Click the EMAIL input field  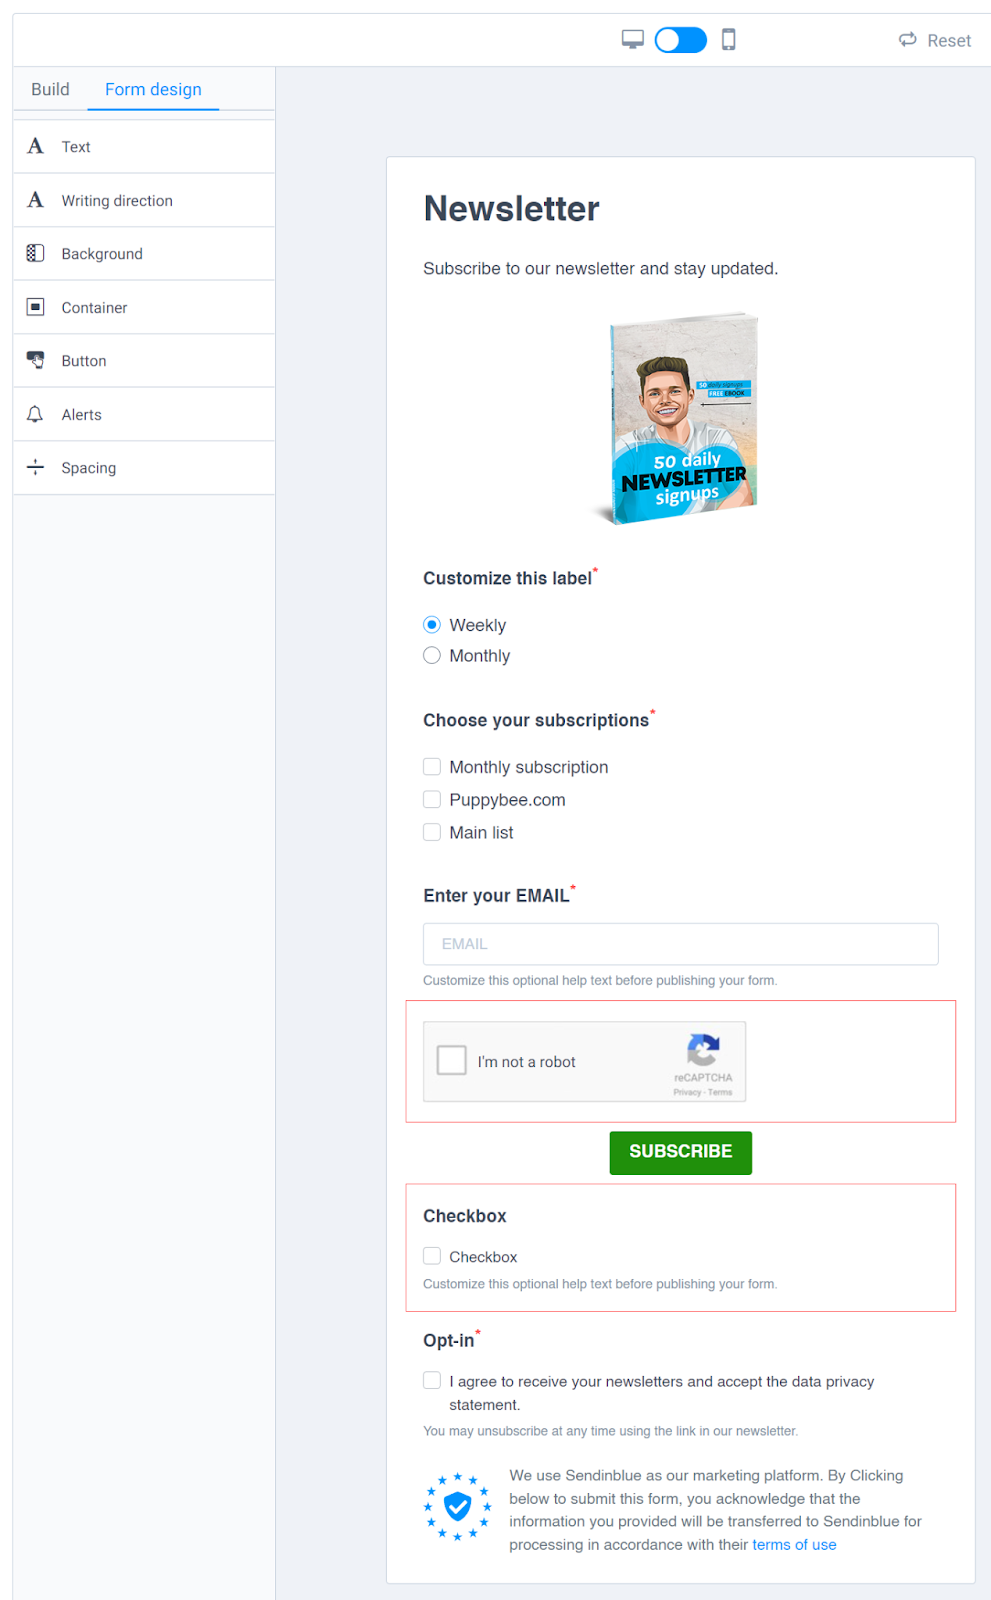(x=681, y=944)
